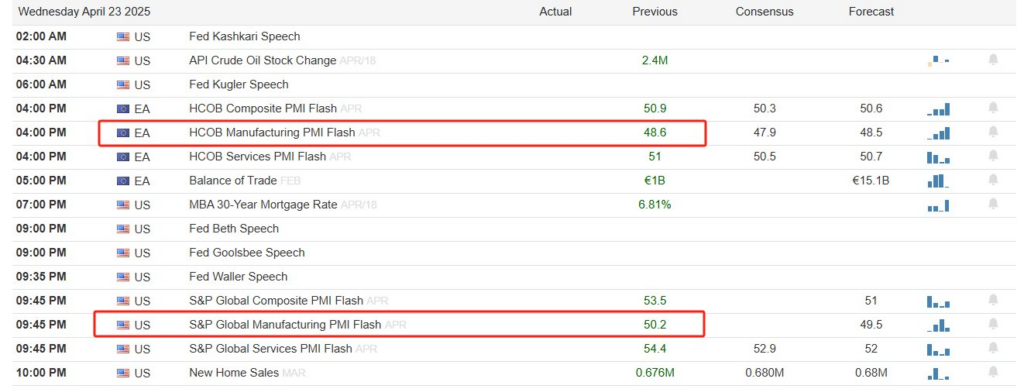Screen dimensions: 1024x389
Task: Click the bell icon for API Crude Oil Stock Change
Action: coord(993,60)
